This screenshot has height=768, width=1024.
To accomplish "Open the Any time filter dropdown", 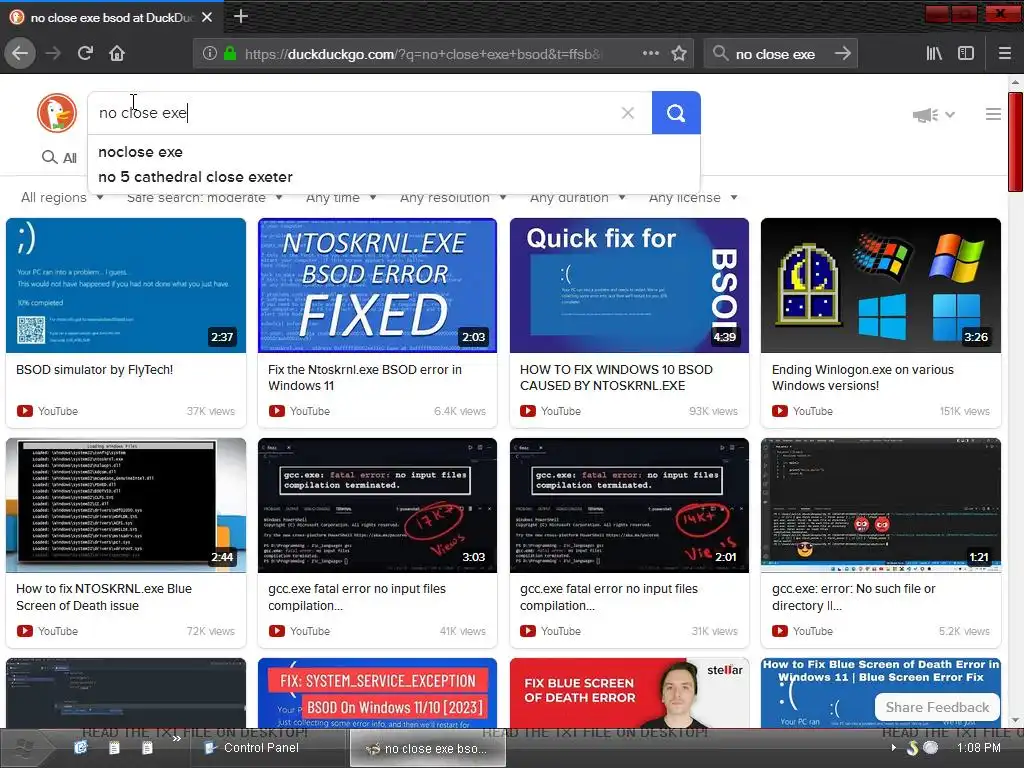I will click(x=341, y=197).
